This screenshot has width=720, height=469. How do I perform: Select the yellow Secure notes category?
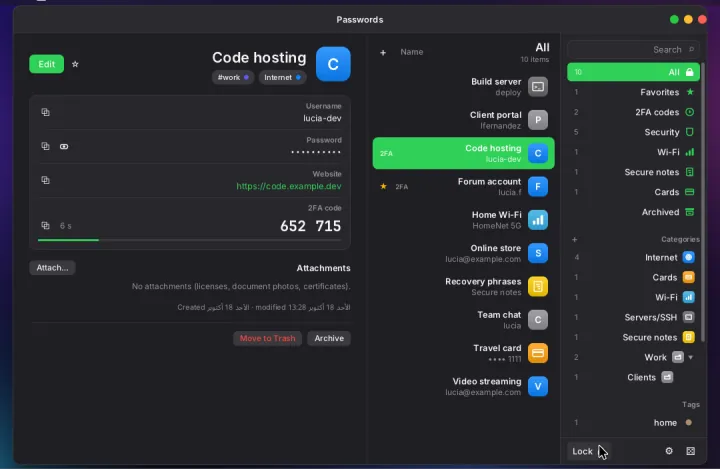[x=633, y=338]
